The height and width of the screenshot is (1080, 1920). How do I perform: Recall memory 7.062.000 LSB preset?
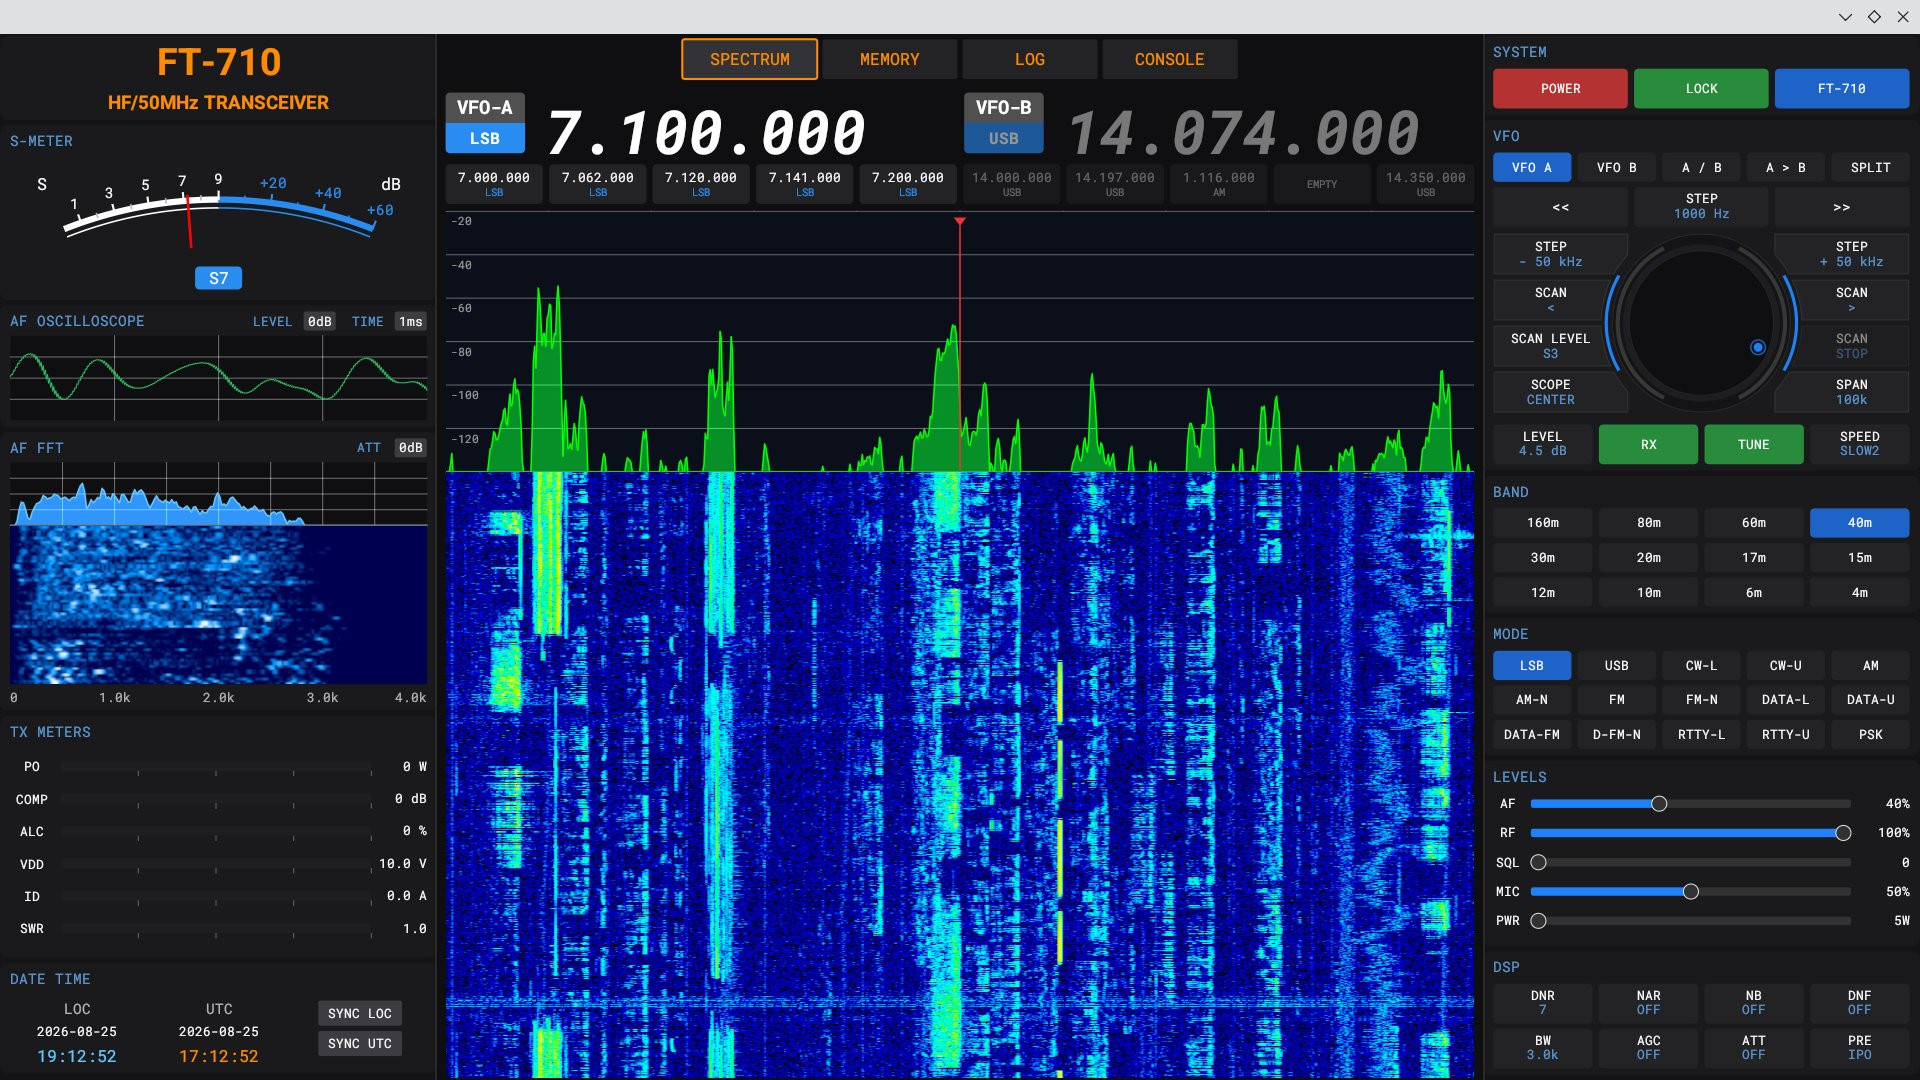tap(597, 184)
